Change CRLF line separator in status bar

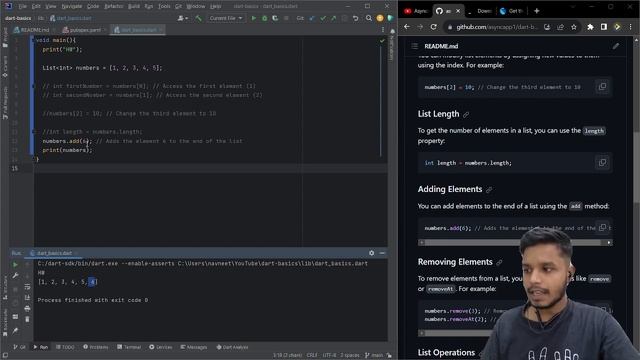click(x=312, y=355)
